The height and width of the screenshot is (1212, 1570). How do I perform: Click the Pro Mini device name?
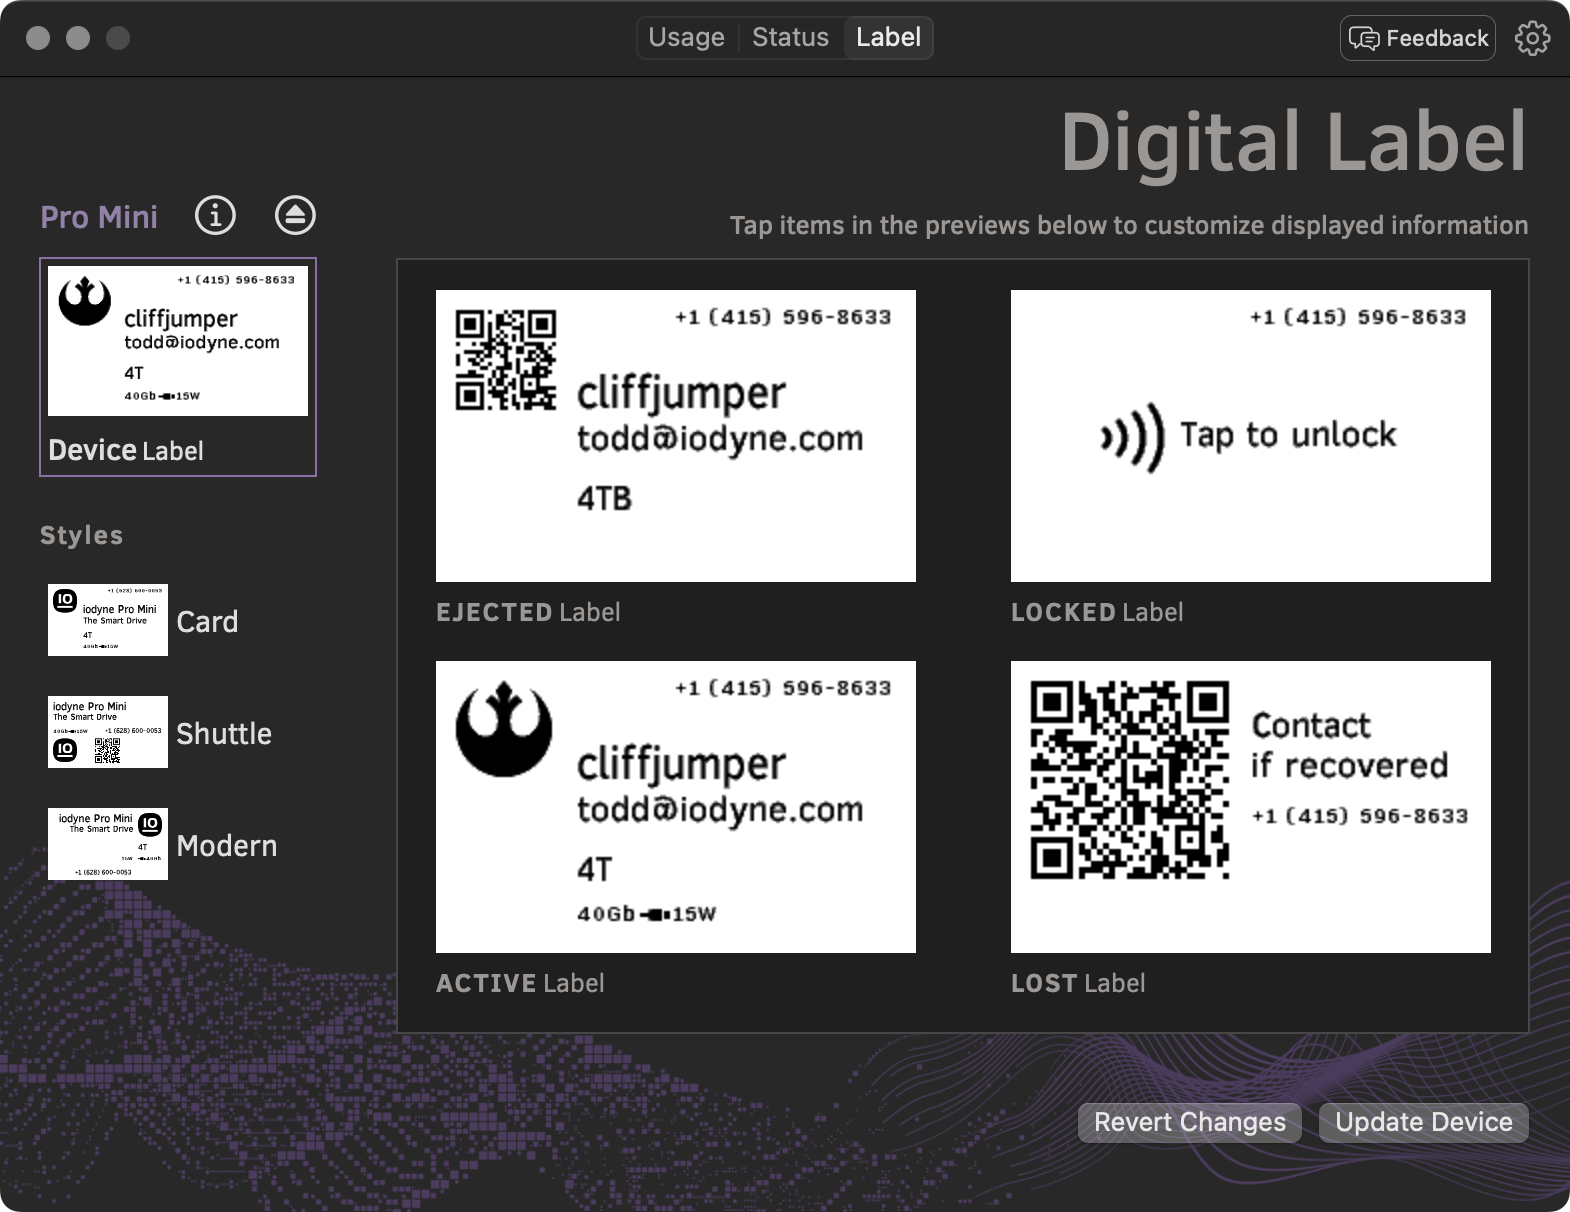pos(99,217)
